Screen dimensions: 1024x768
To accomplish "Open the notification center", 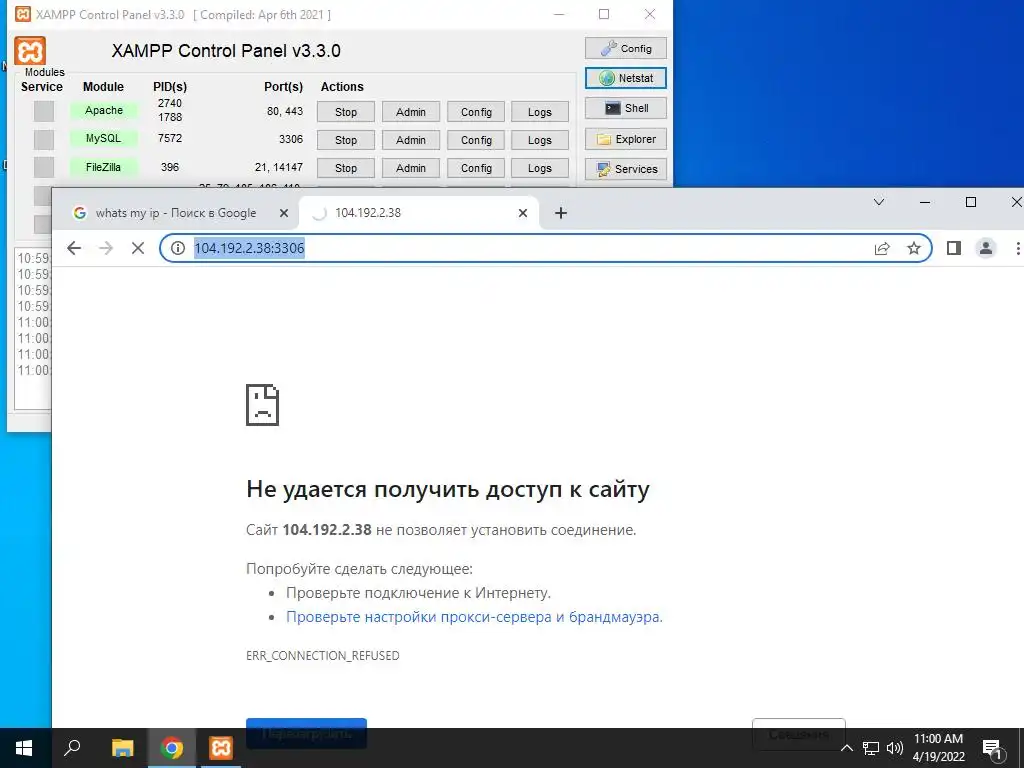I will (x=992, y=748).
